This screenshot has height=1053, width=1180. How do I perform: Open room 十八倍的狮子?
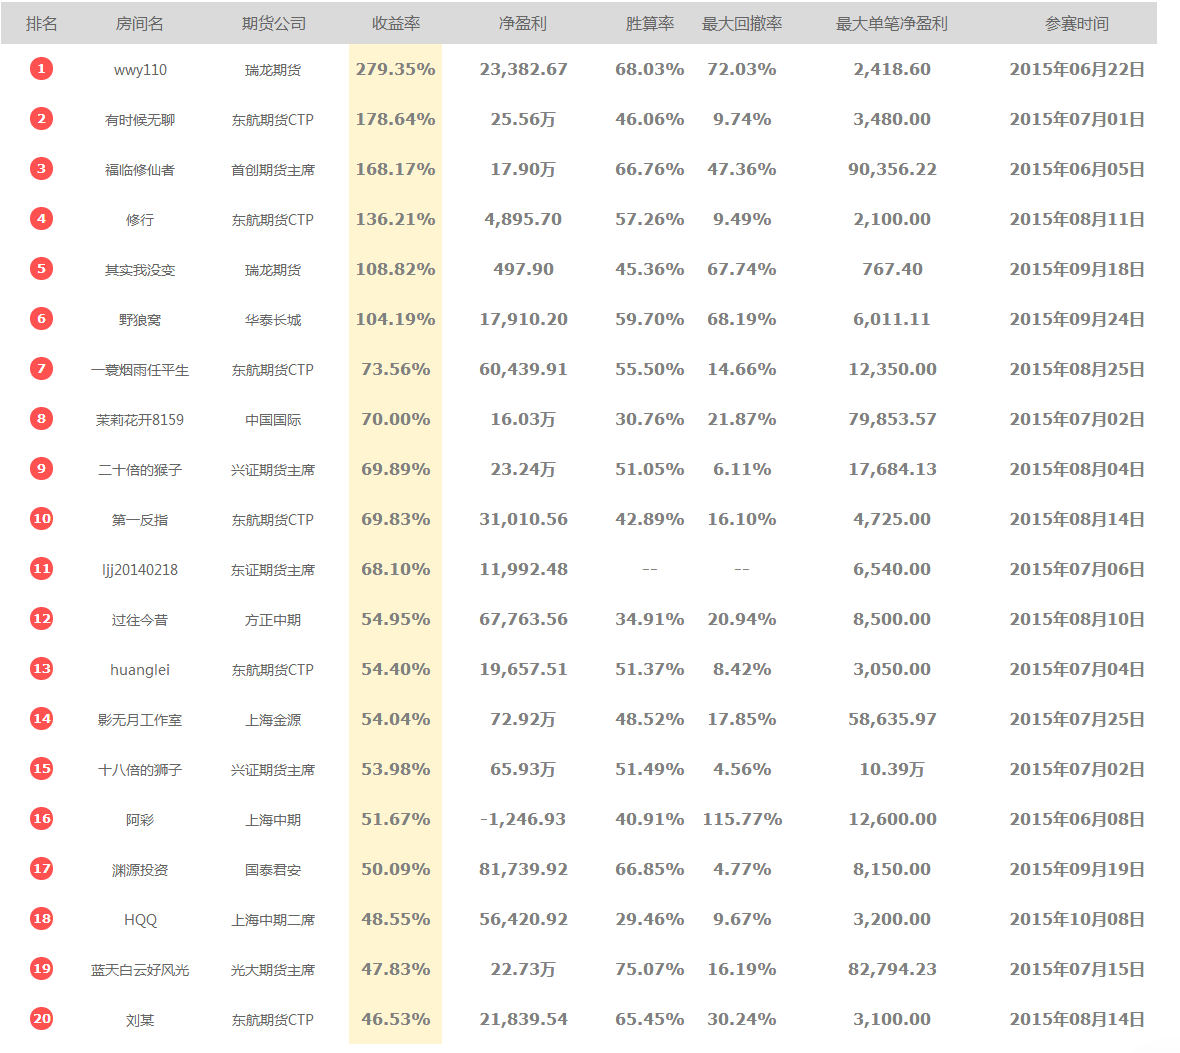point(140,770)
